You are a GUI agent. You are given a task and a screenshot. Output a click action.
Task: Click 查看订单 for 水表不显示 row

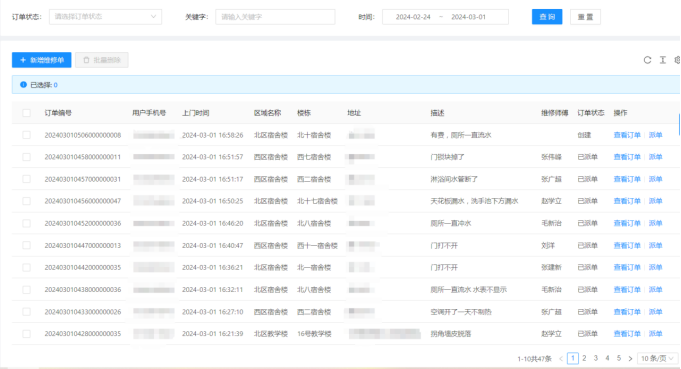(x=627, y=290)
